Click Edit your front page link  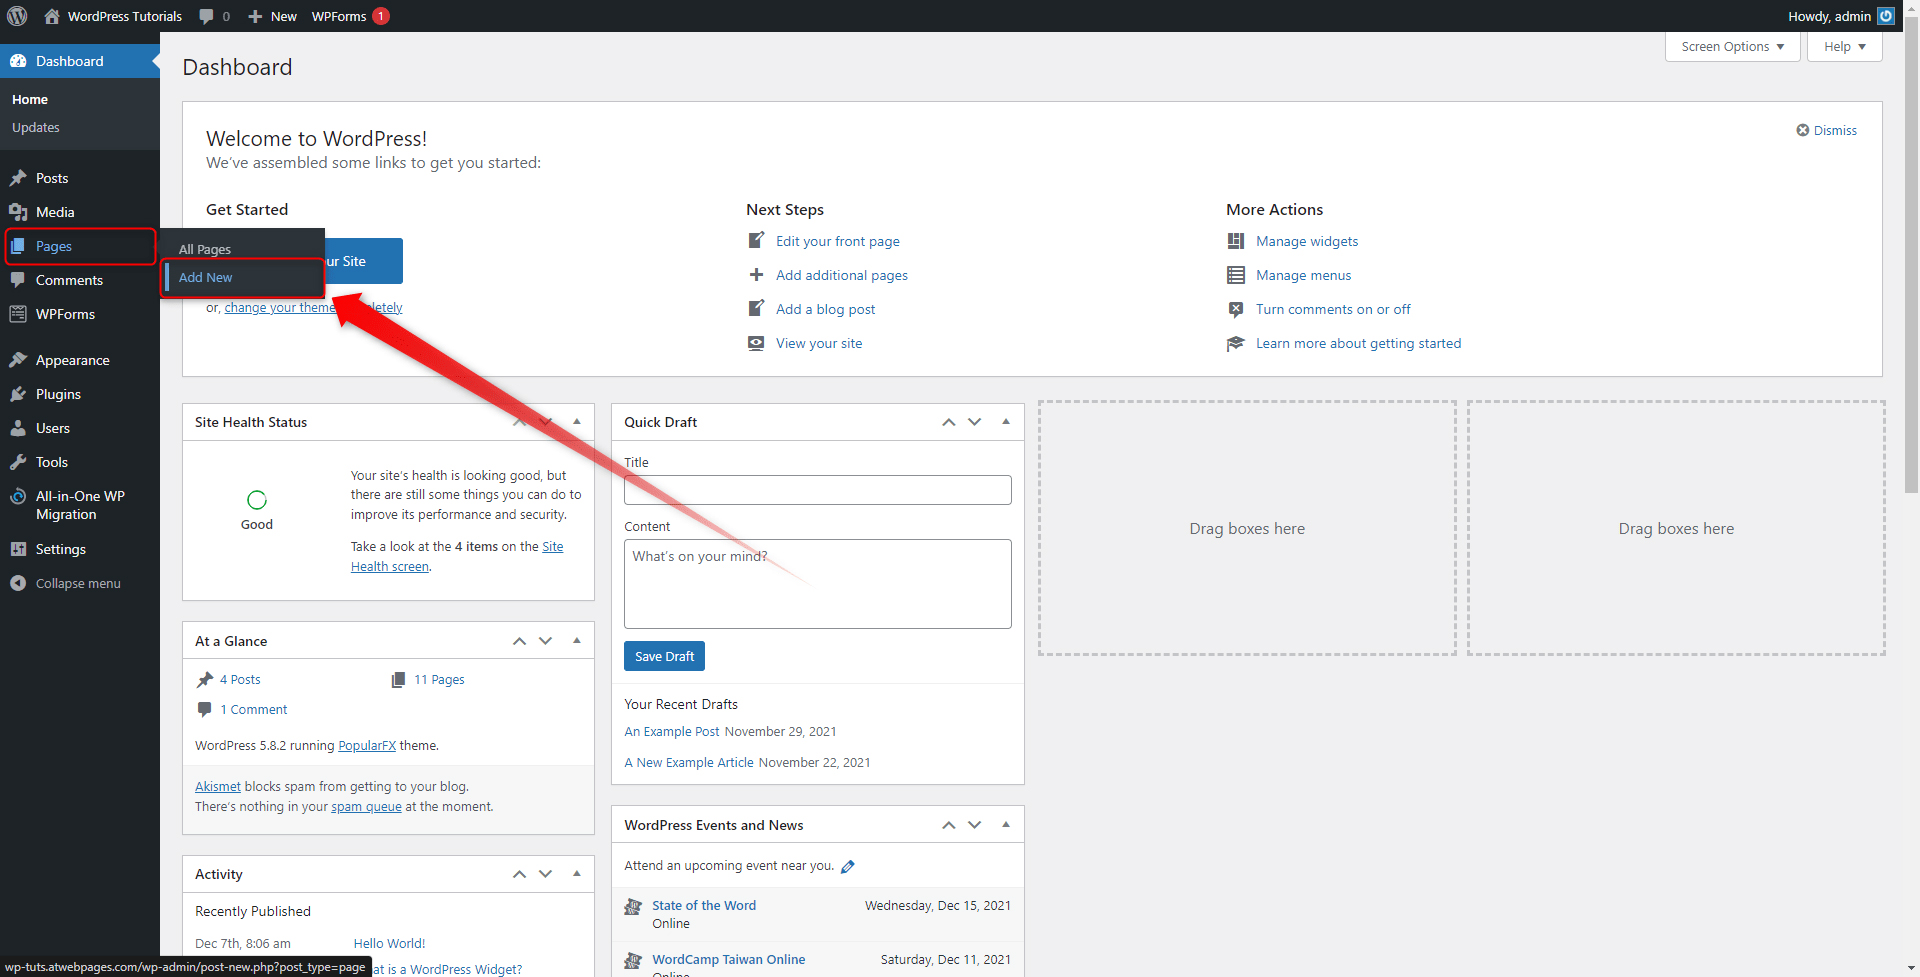pos(837,241)
